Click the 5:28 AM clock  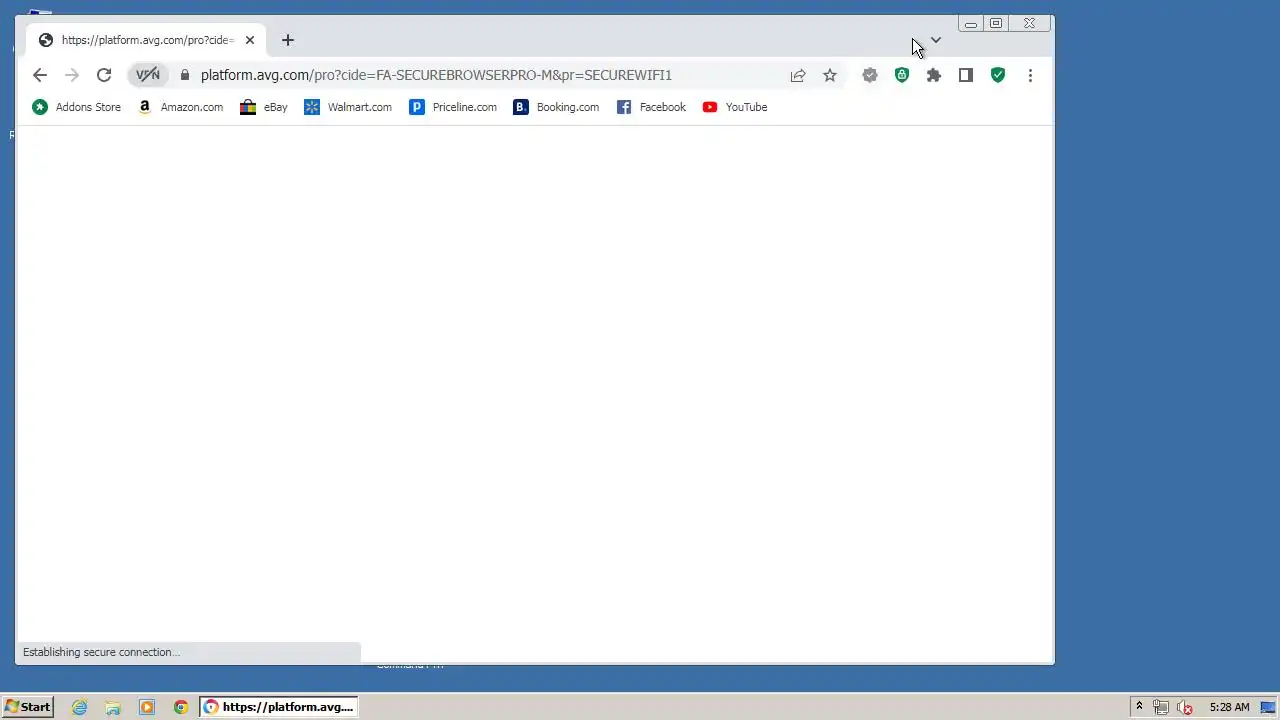click(1229, 707)
